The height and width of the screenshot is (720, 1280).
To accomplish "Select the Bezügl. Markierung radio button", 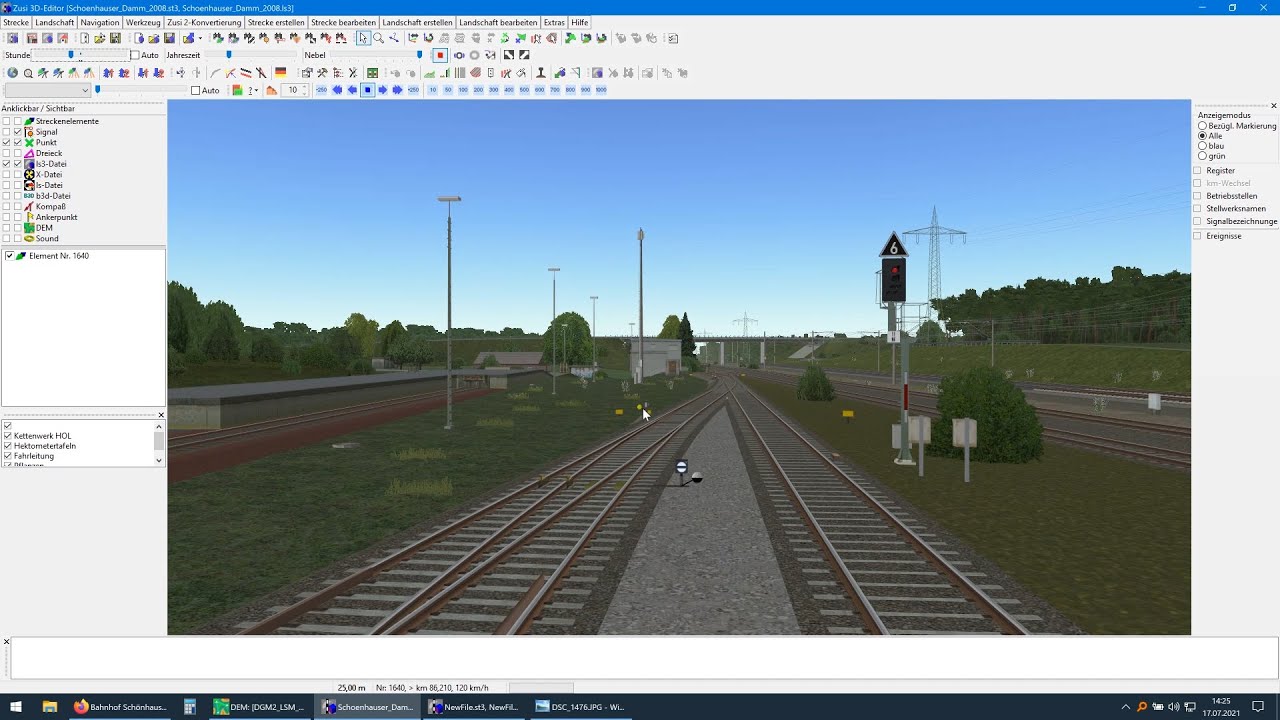I will coord(1203,126).
